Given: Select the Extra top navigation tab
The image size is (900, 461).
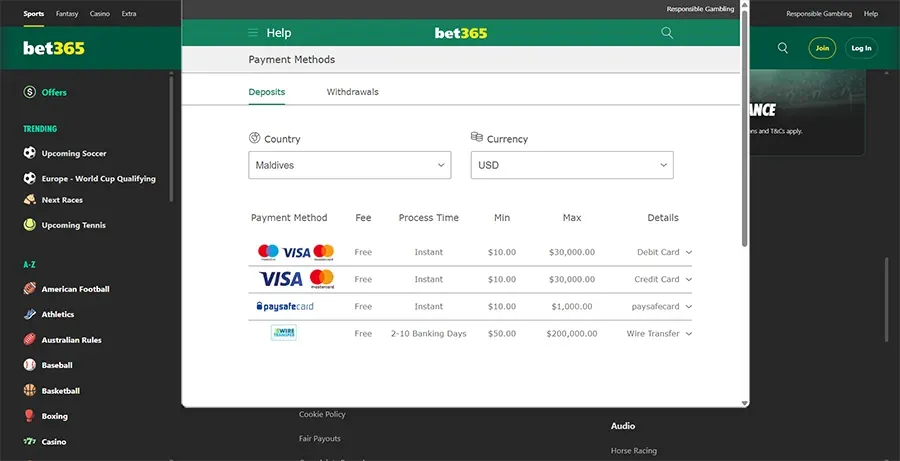Looking at the screenshot, I should [x=129, y=14].
